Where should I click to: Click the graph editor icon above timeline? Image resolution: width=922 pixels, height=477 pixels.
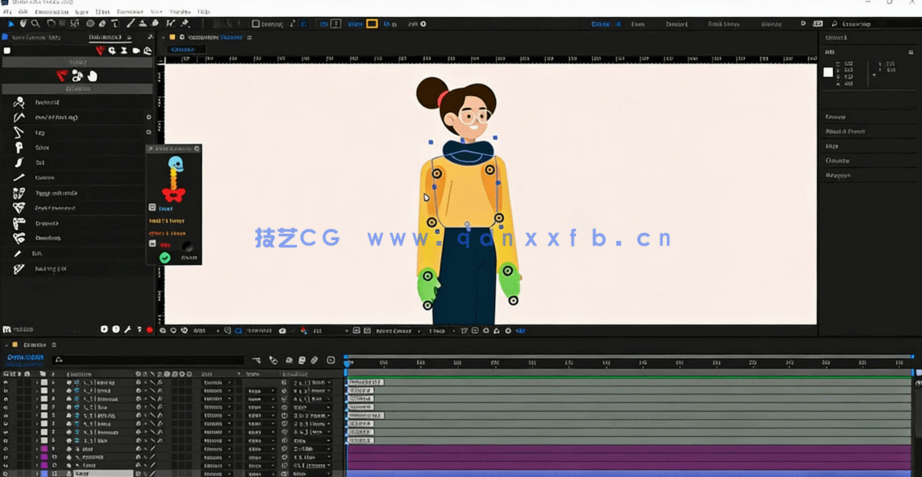[331, 360]
